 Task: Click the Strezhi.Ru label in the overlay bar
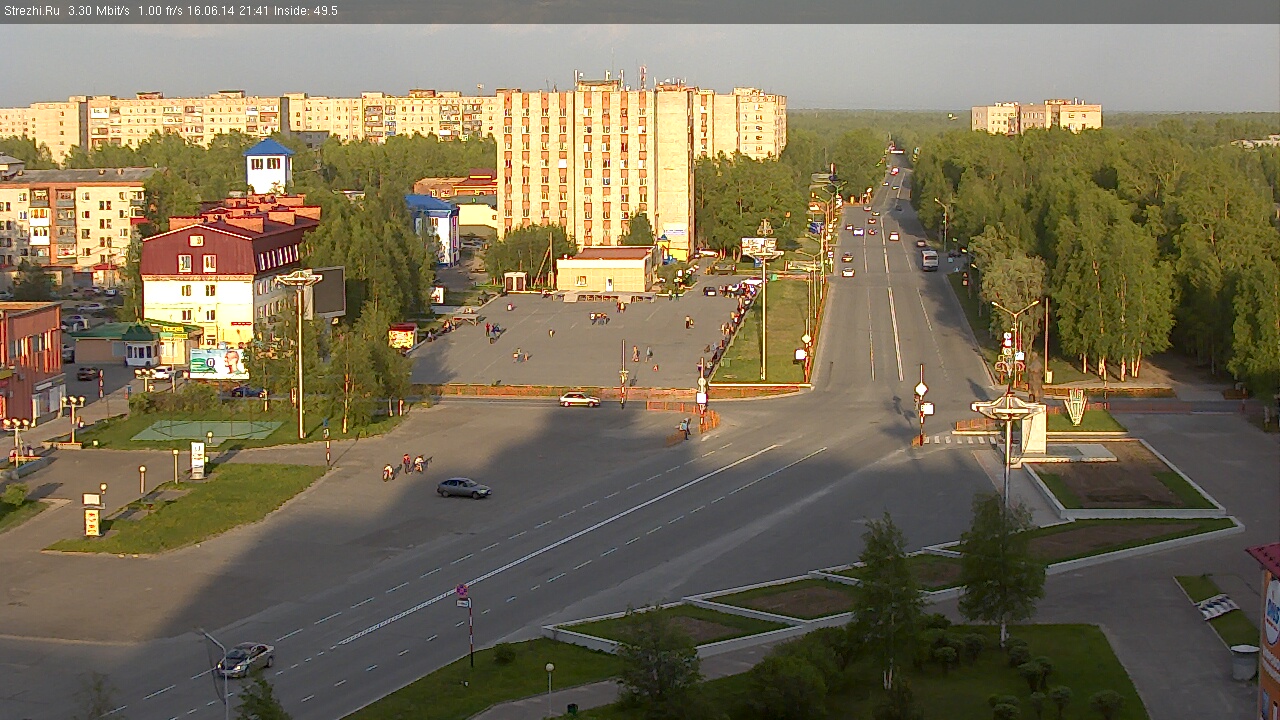[32, 11]
